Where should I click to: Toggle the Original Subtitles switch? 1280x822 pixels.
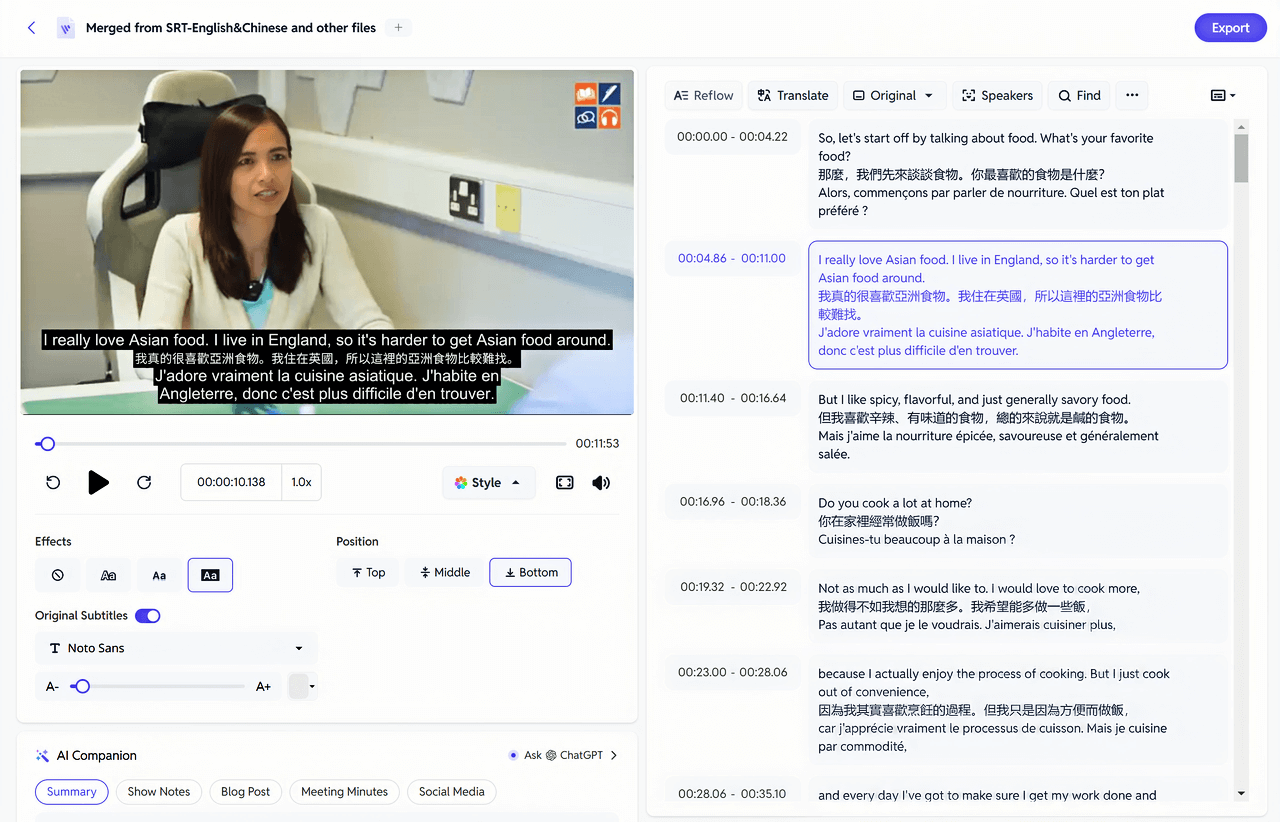click(x=148, y=616)
